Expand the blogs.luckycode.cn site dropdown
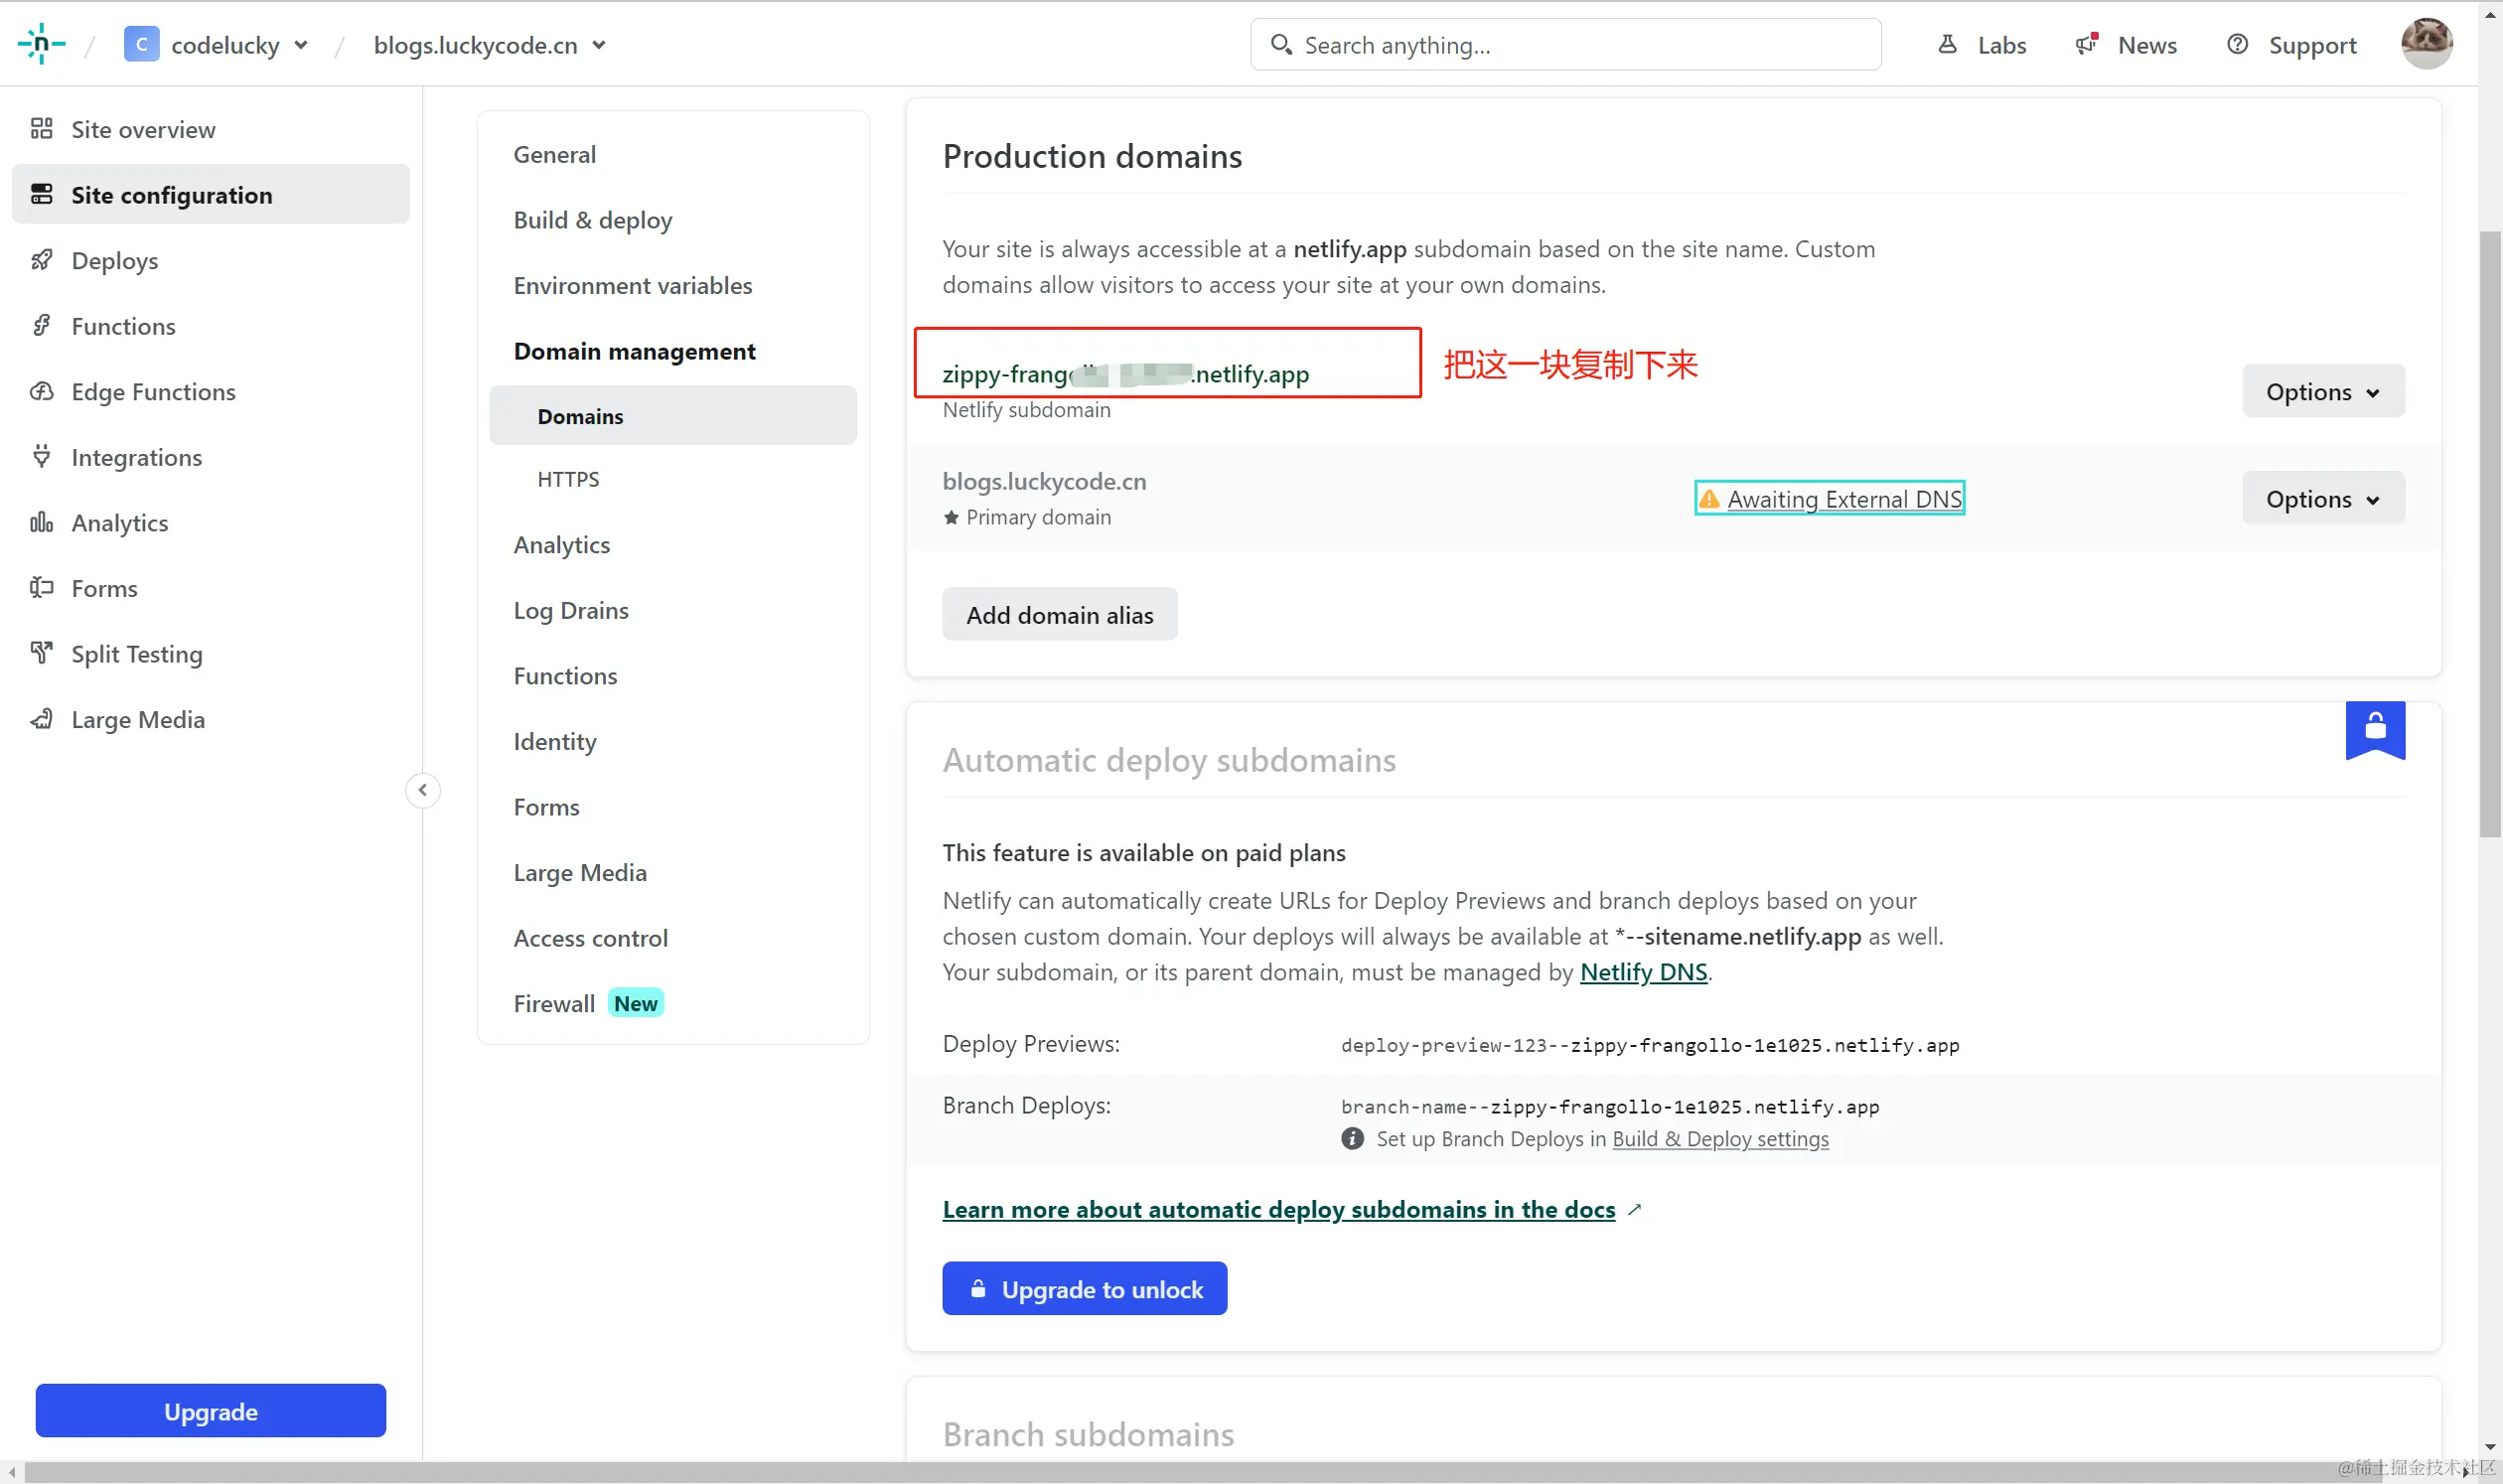 point(599,45)
